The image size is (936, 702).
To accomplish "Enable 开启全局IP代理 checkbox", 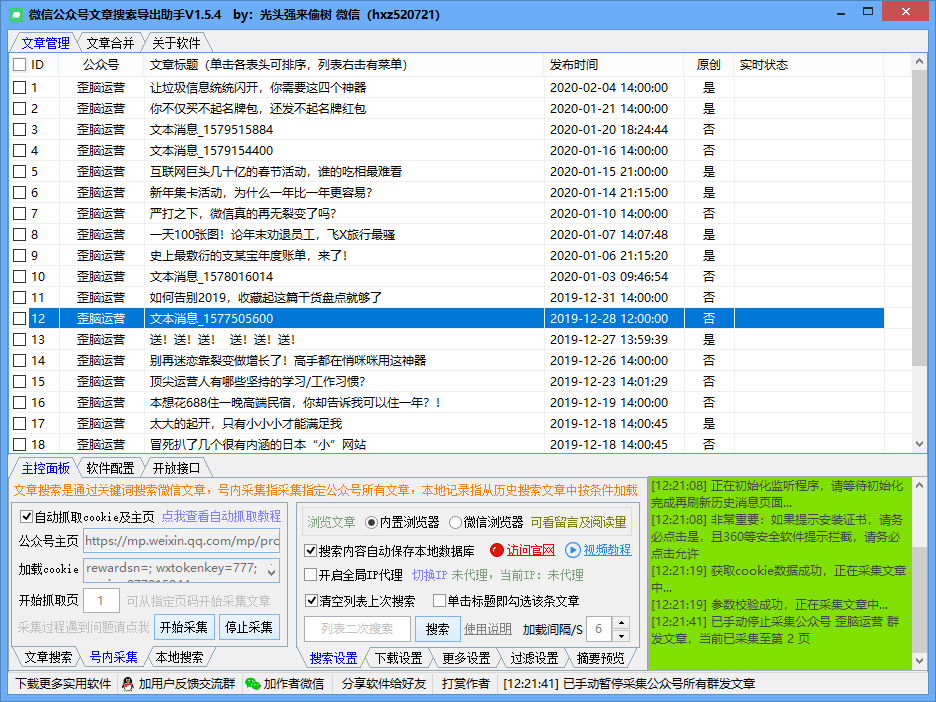I will coord(310,575).
